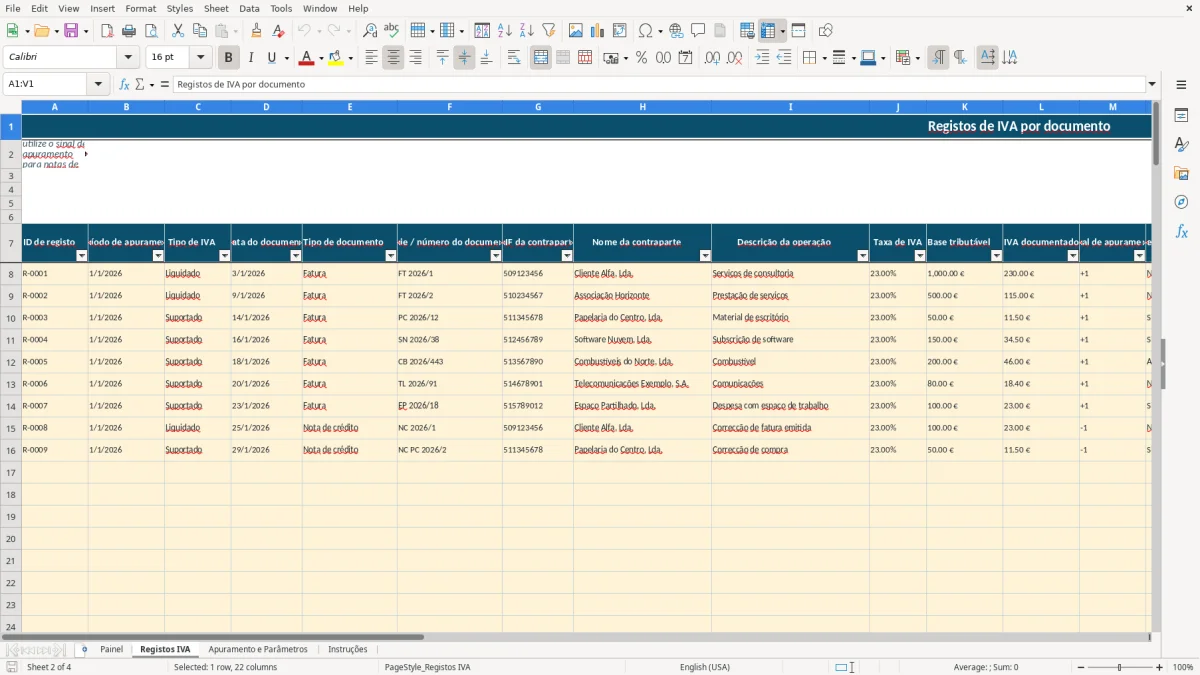Run the spelling check

(x=392, y=31)
